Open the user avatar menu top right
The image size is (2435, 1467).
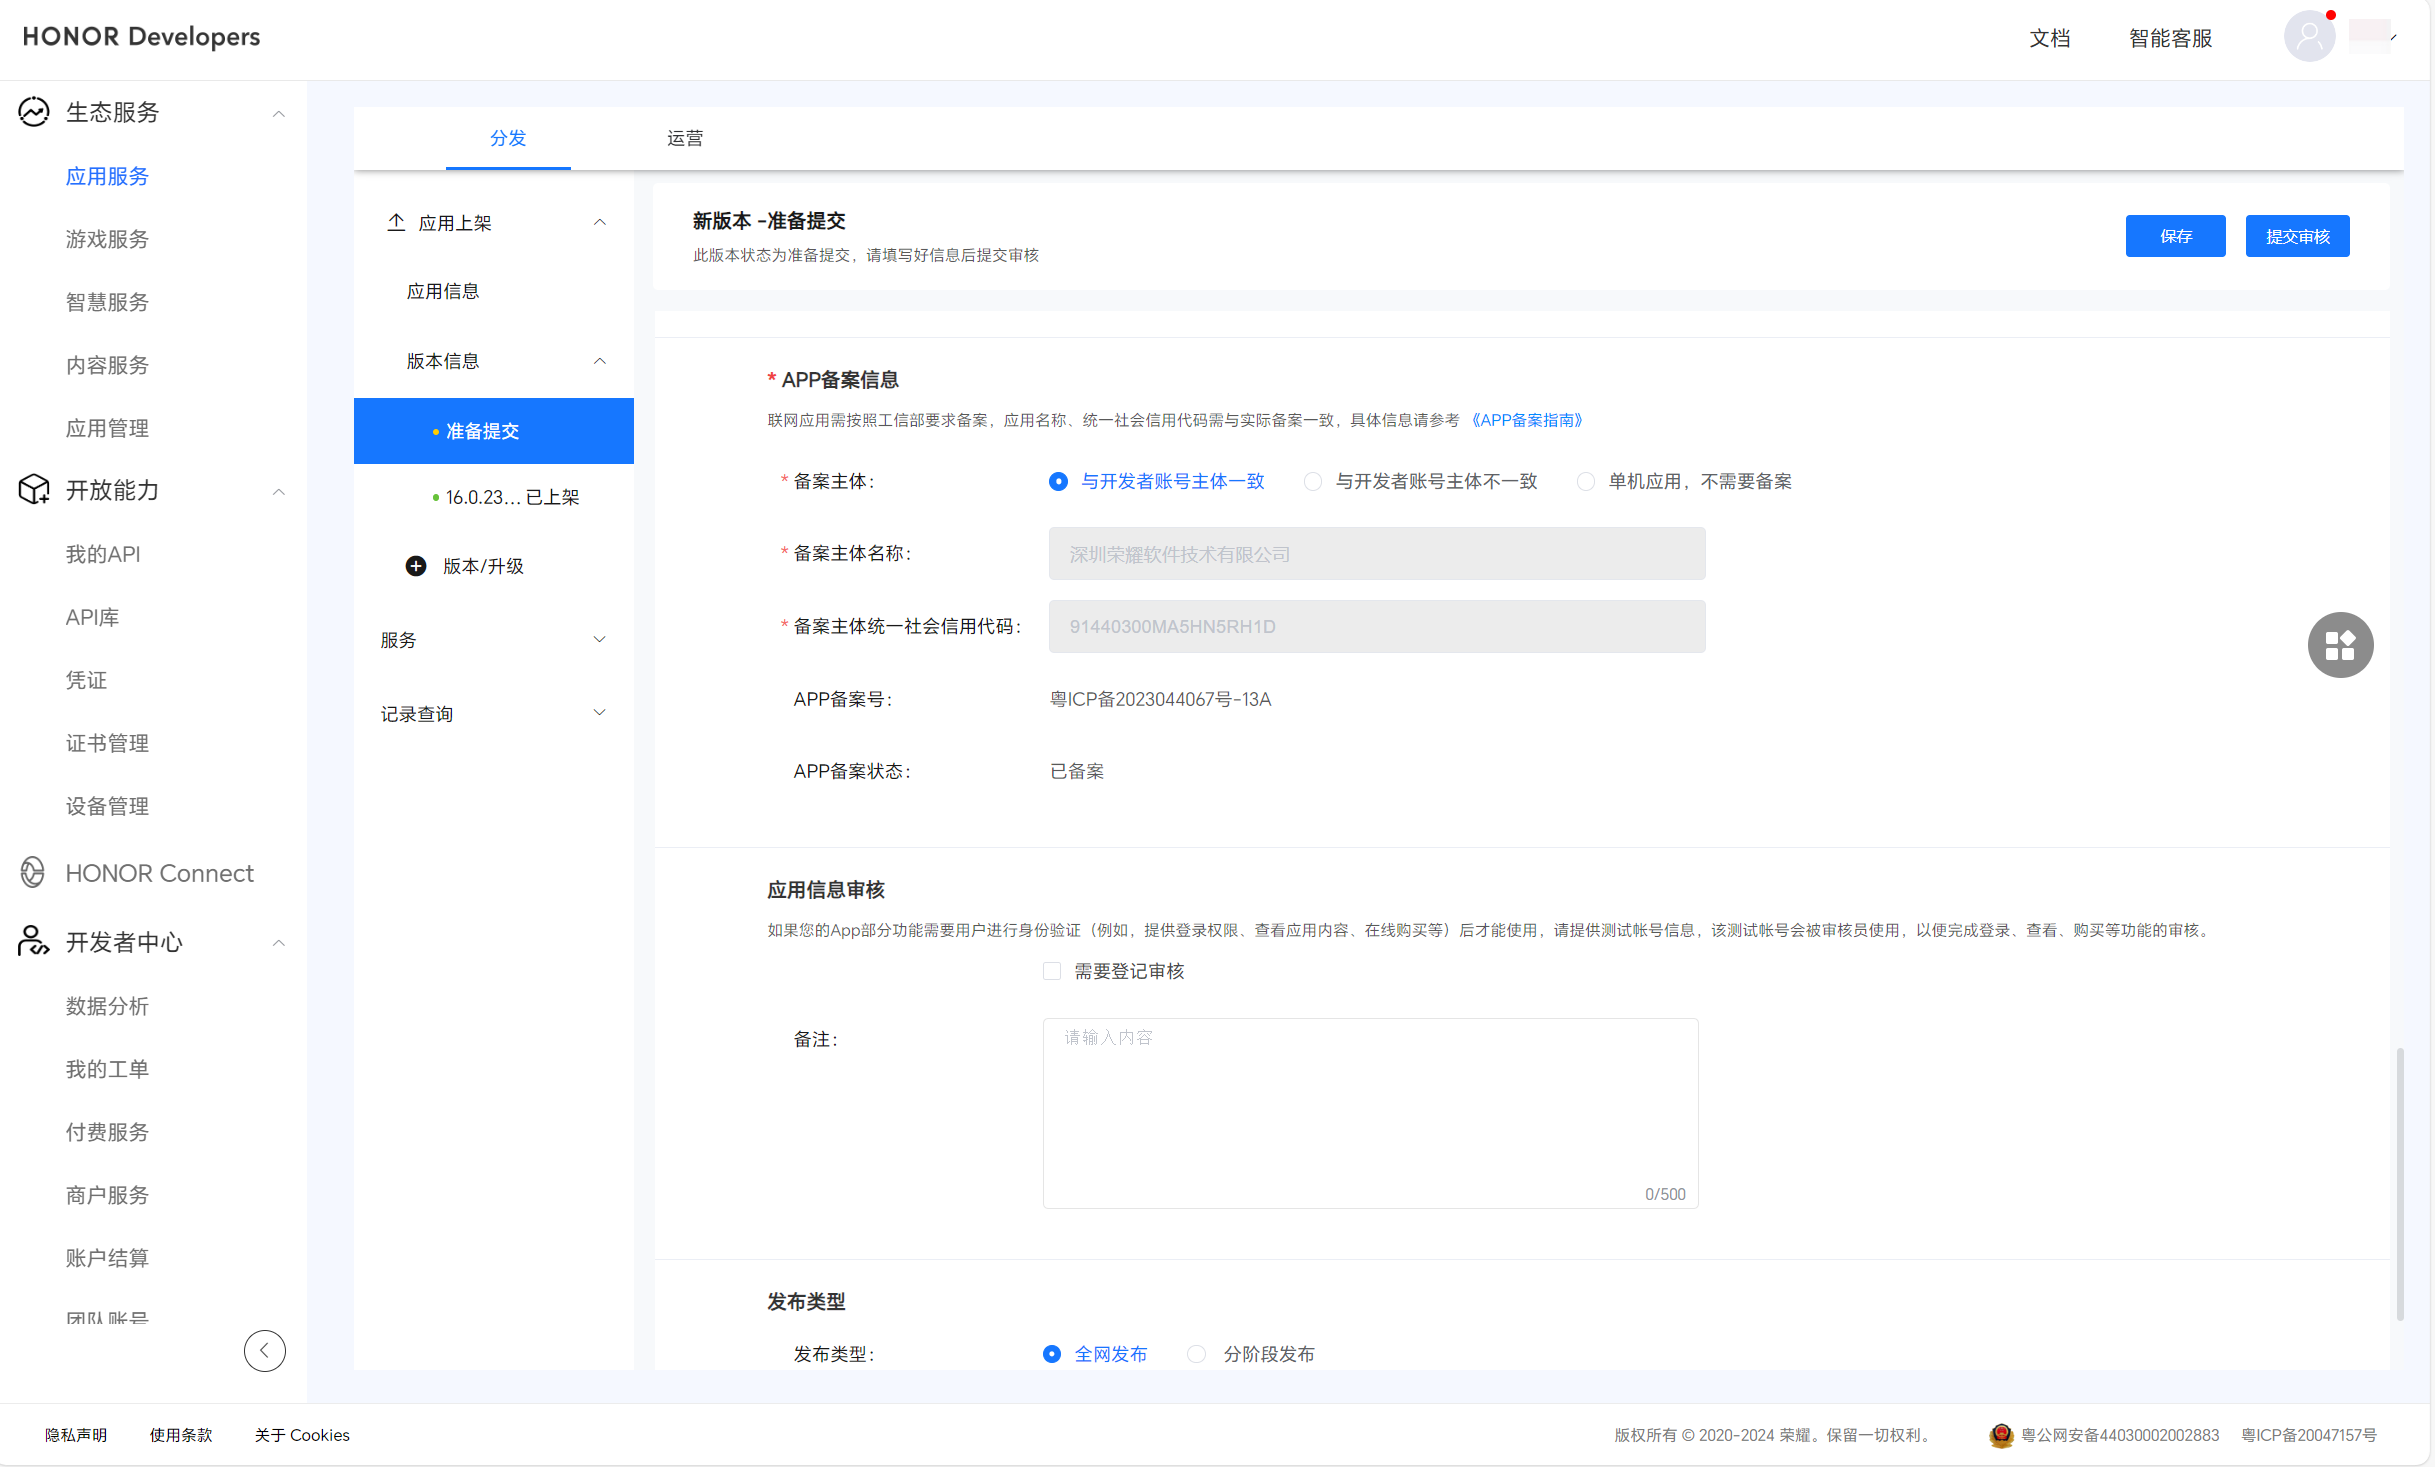(x=2309, y=36)
